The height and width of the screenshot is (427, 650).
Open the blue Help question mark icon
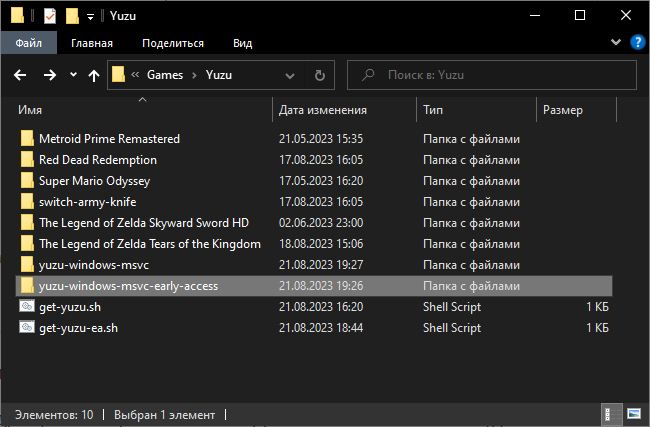pos(638,42)
